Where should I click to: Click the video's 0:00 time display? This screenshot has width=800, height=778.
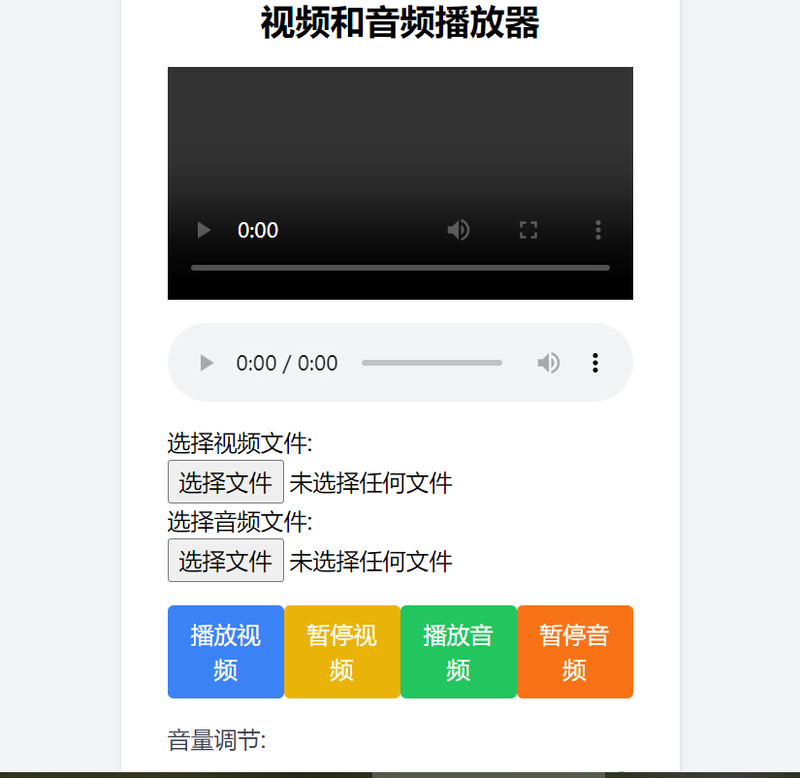258,231
